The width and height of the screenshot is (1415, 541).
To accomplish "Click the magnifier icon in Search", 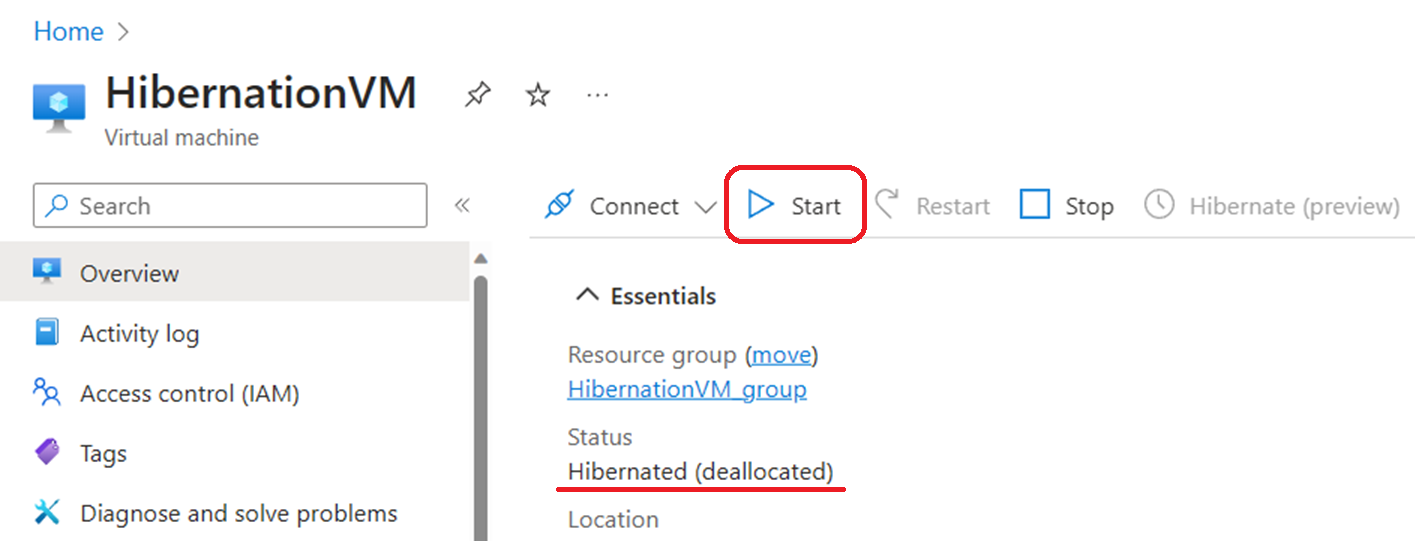I will 58,206.
